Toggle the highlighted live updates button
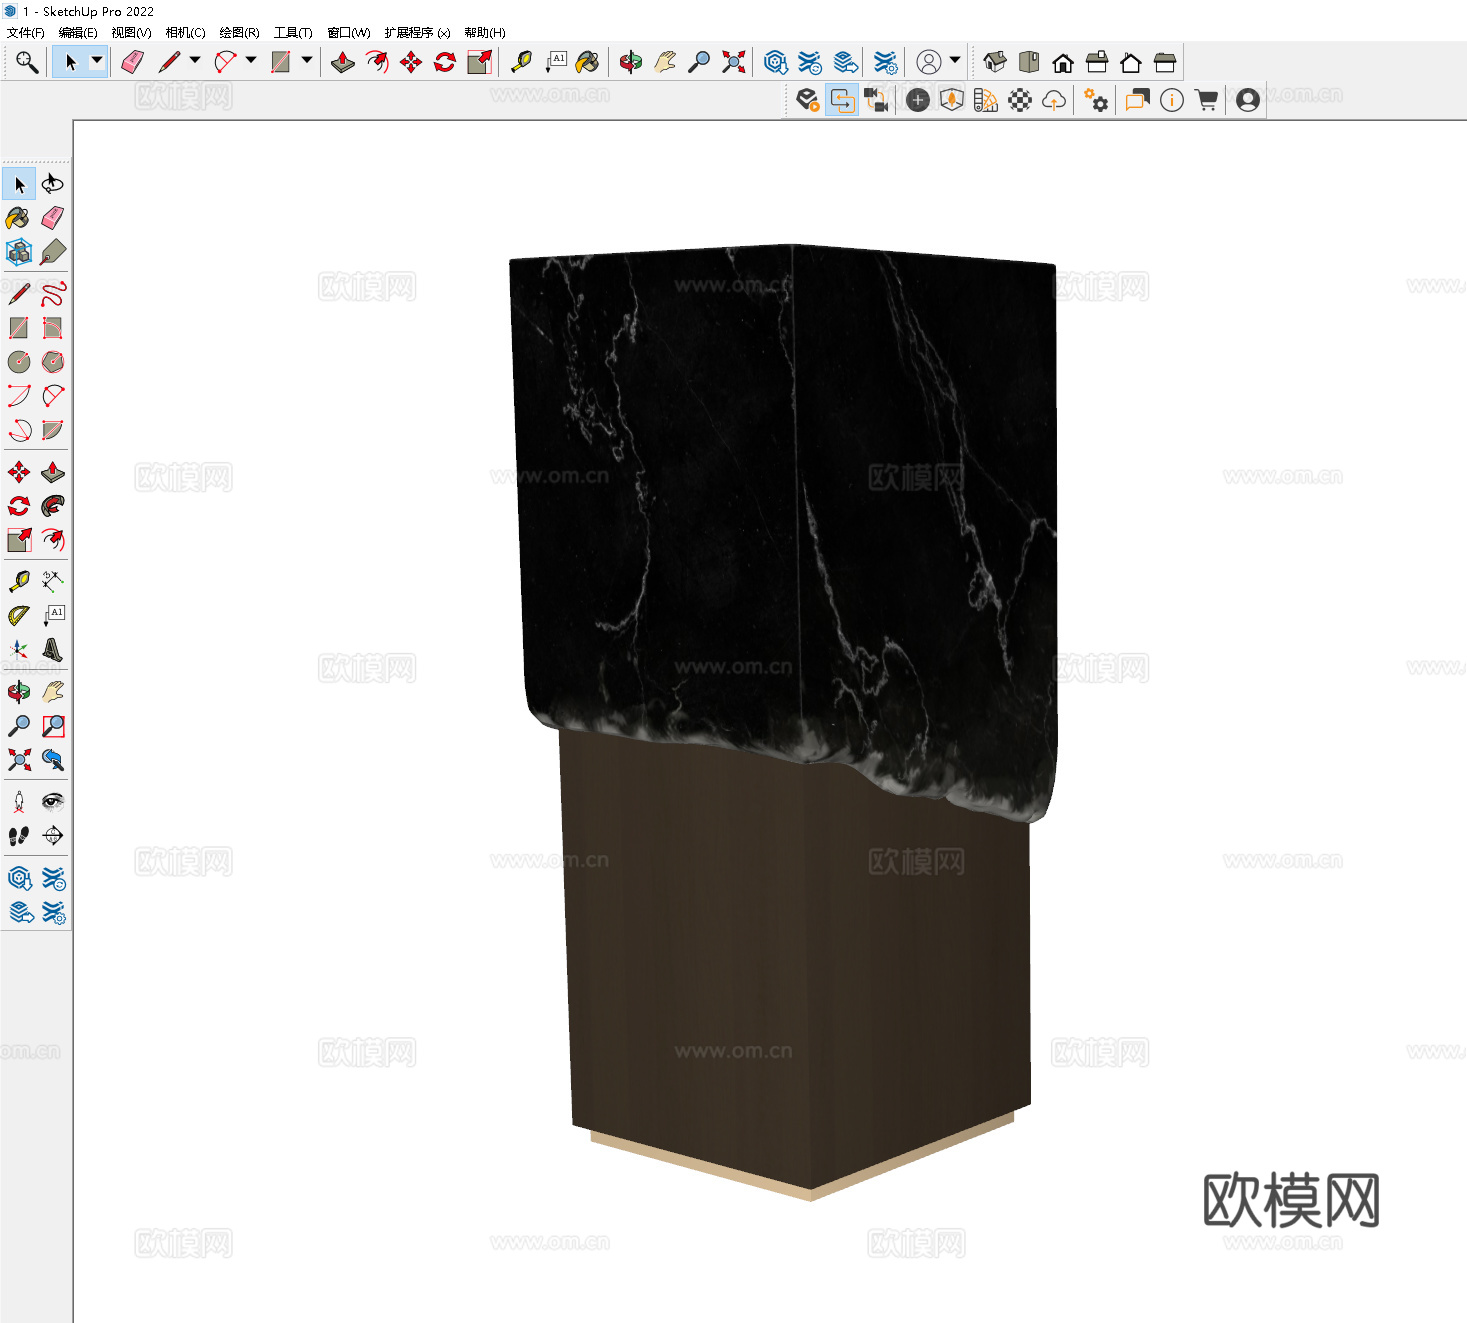Image resolution: width=1467 pixels, height=1323 pixels. pyautogui.click(x=842, y=100)
